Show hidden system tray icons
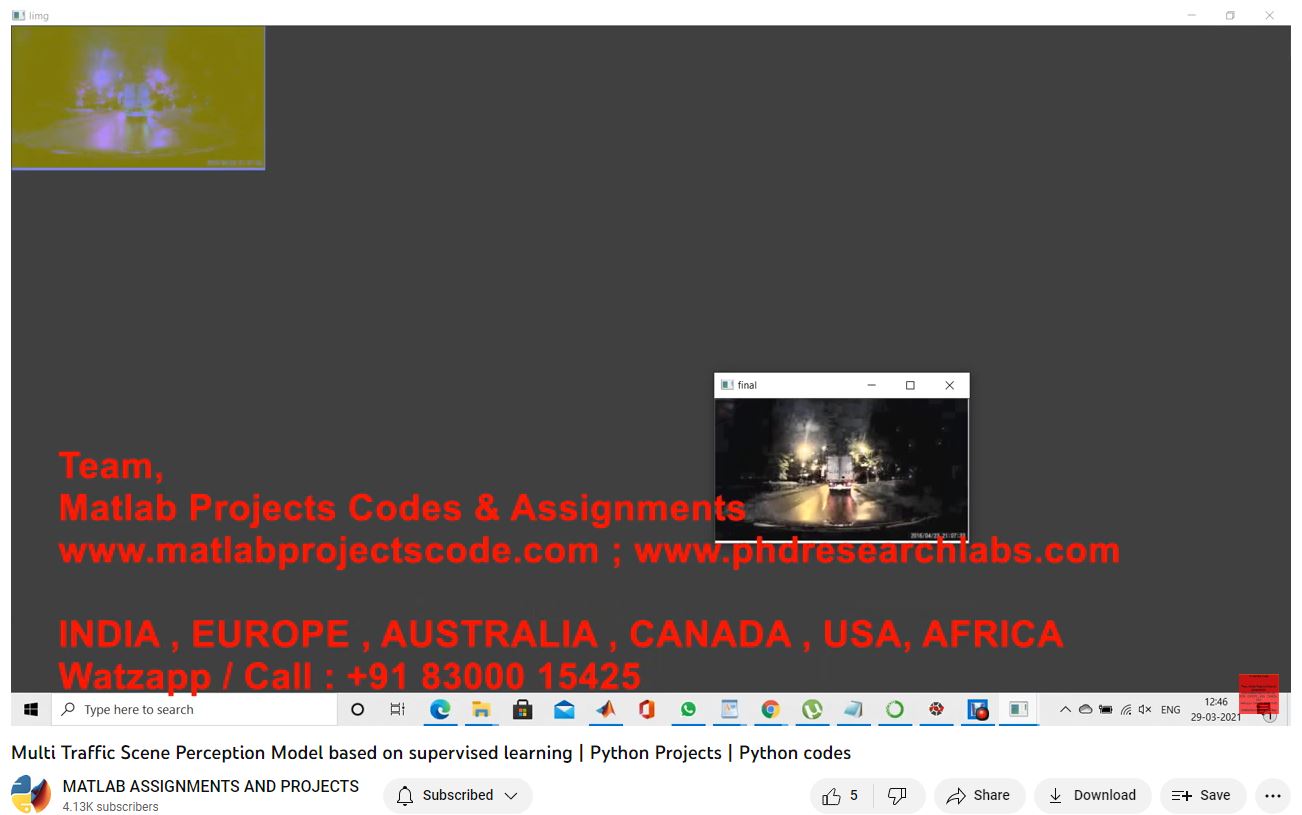This screenshot has width=1302, height=815. 1065,710
